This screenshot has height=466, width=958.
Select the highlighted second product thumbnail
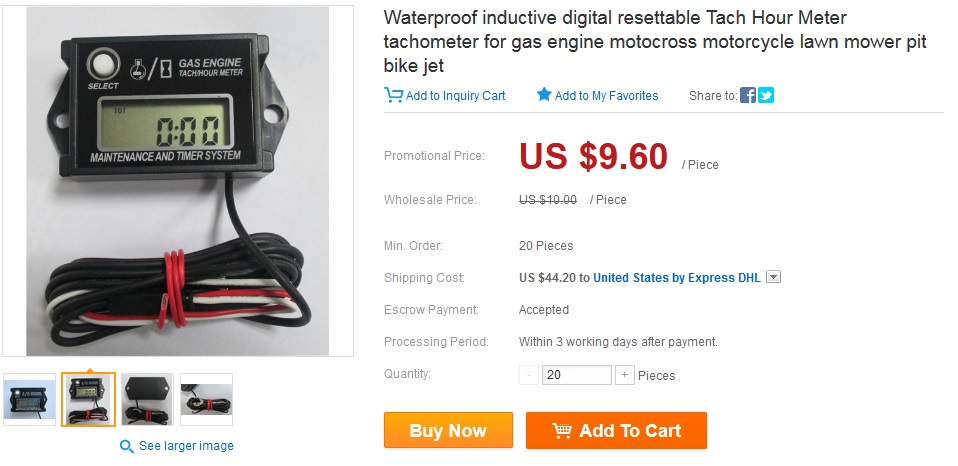pos(88,400)
